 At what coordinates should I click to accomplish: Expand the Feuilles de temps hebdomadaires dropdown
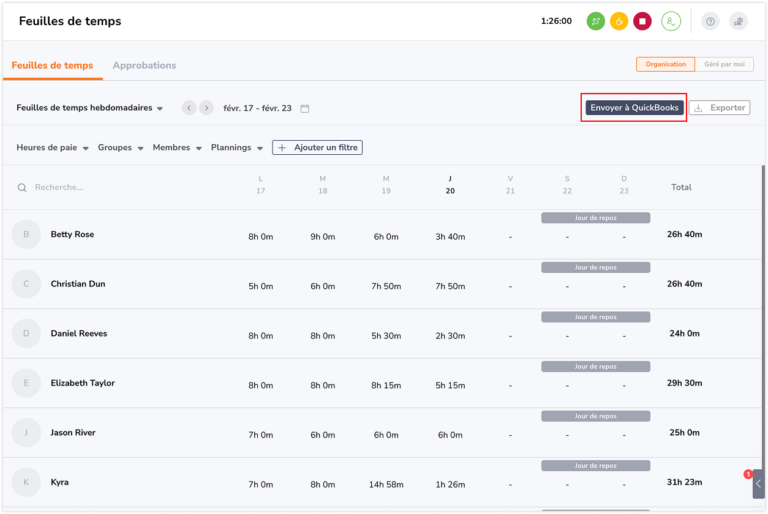(x=90, y=108)
